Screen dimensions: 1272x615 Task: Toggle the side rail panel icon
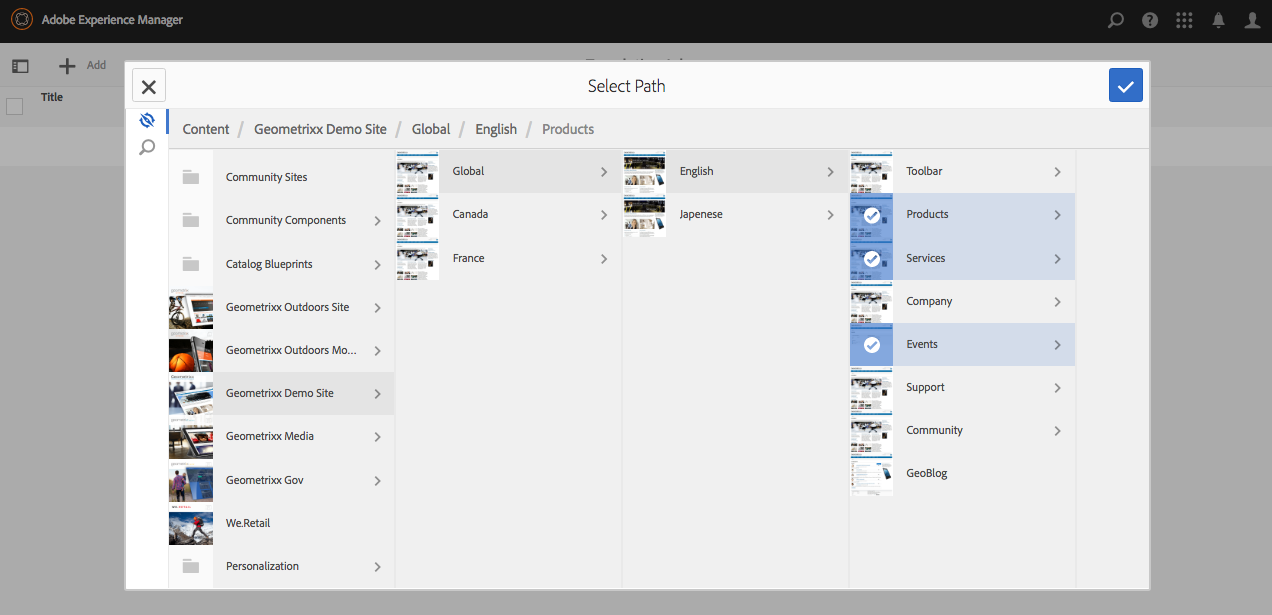coord(20,66)
